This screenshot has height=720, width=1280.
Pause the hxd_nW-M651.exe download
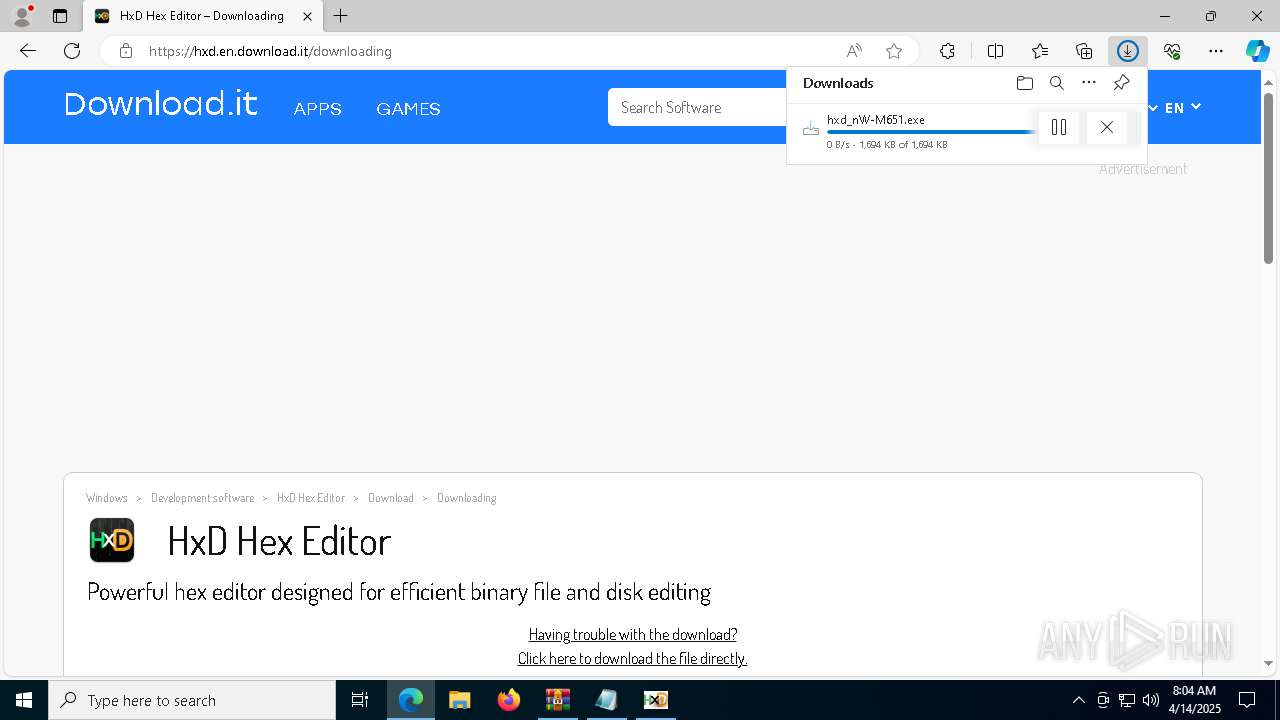pos(1059,127)
